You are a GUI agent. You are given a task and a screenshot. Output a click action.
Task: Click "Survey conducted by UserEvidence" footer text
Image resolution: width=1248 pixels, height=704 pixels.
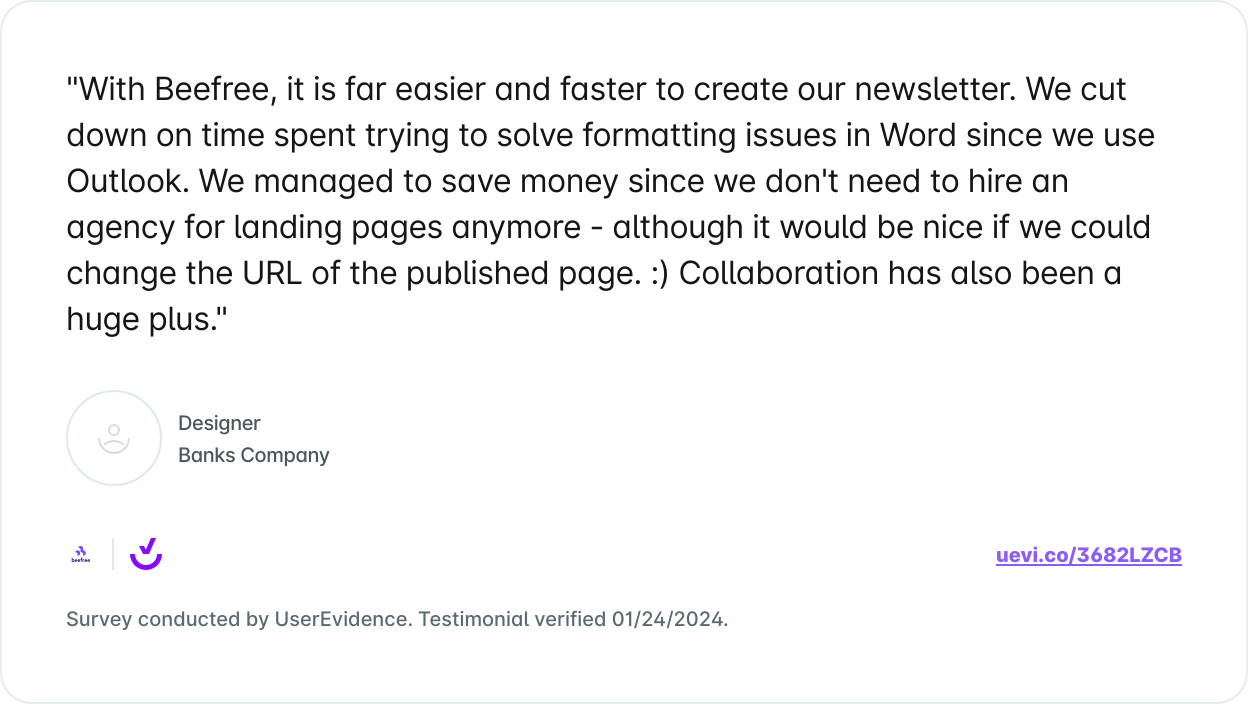click(238, 619)
